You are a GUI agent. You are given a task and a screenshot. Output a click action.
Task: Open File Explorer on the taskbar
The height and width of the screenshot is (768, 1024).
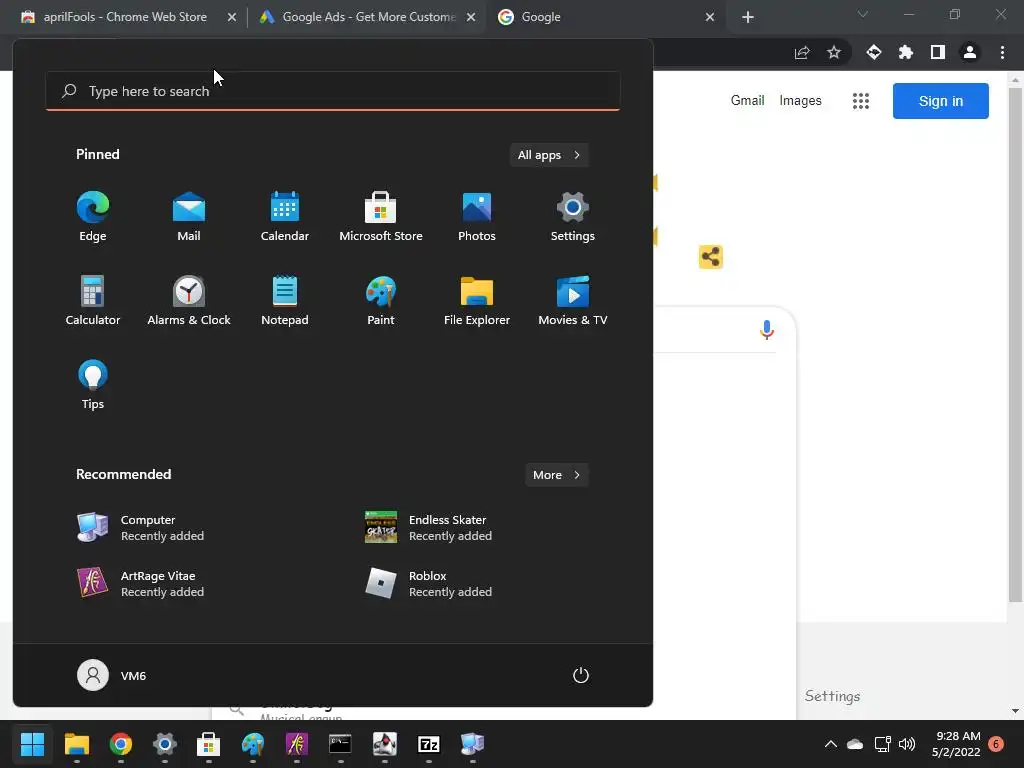[x=76, y=744]
